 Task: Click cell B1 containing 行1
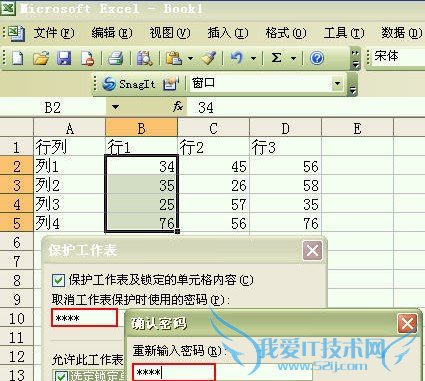pyautogui.click(x=141, y=147)
